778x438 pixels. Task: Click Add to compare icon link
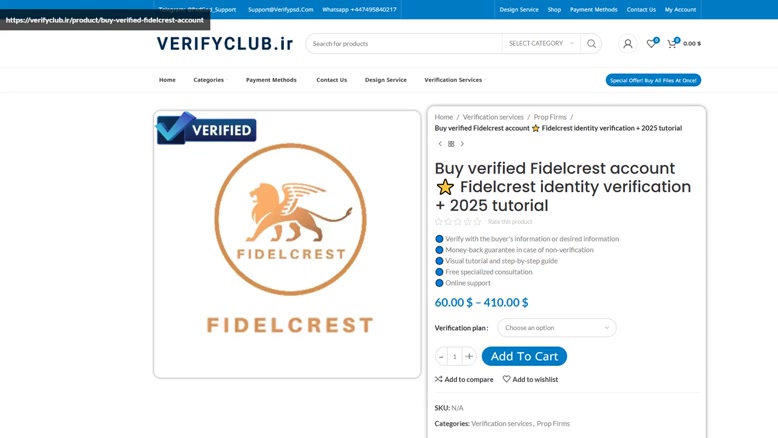click(x=464, y=379)
